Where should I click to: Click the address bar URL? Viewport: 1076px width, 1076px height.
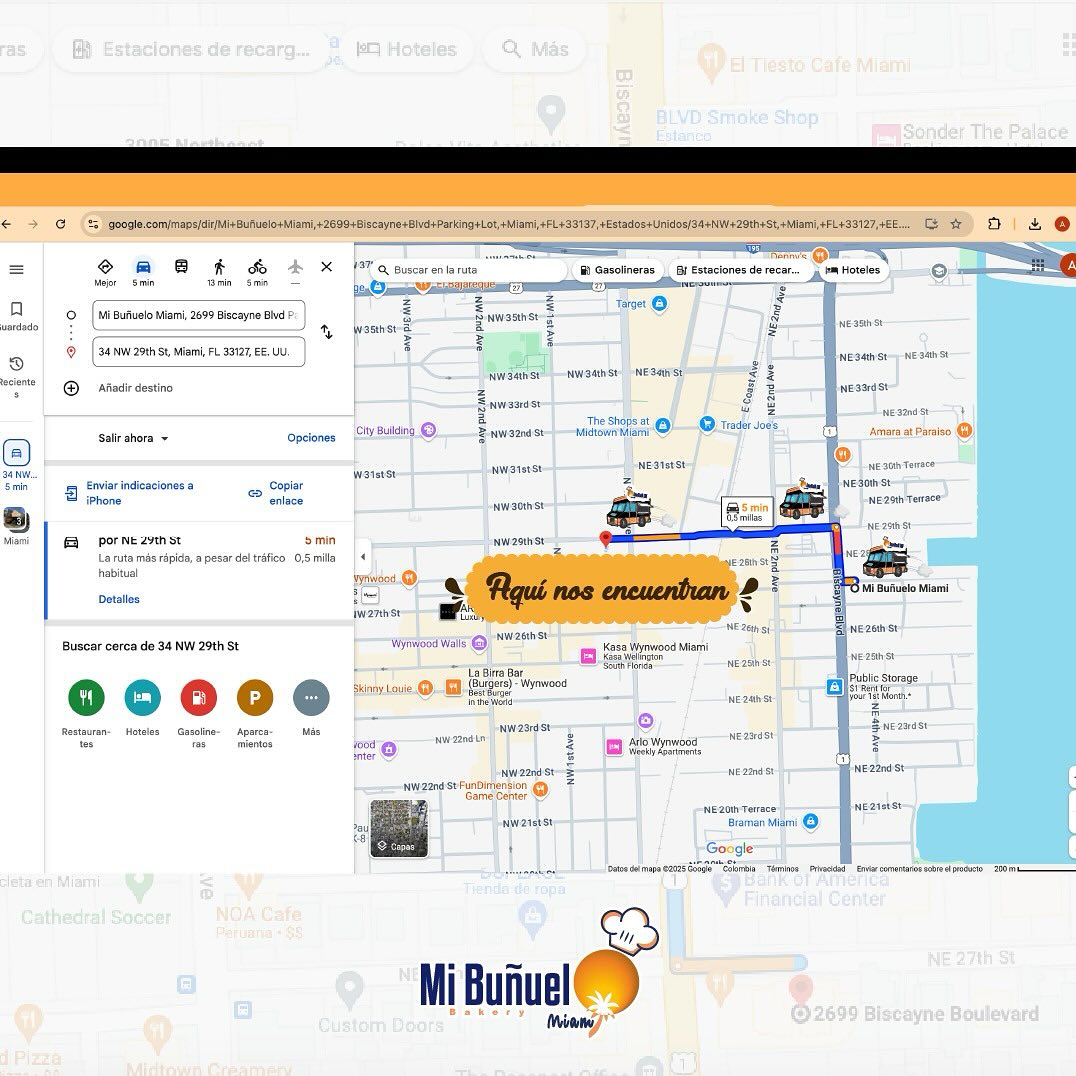point(508,224)
